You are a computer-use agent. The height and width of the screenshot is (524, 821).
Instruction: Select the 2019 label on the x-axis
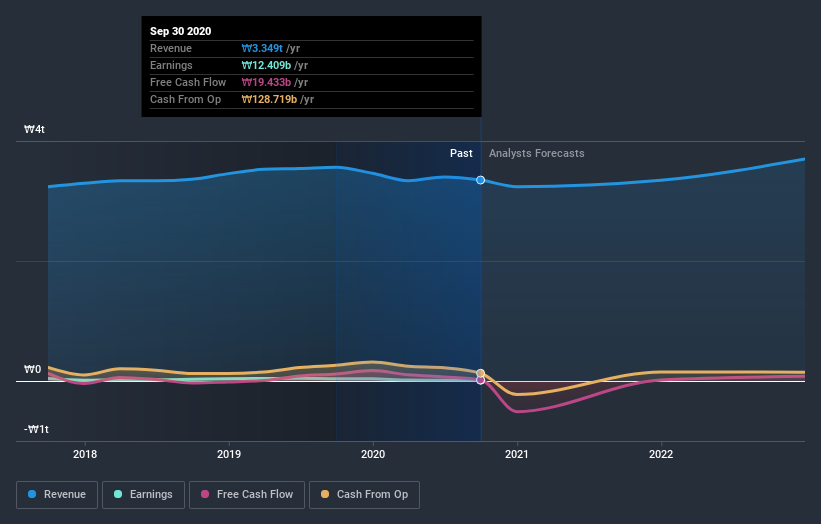click(x=229, y=454)
